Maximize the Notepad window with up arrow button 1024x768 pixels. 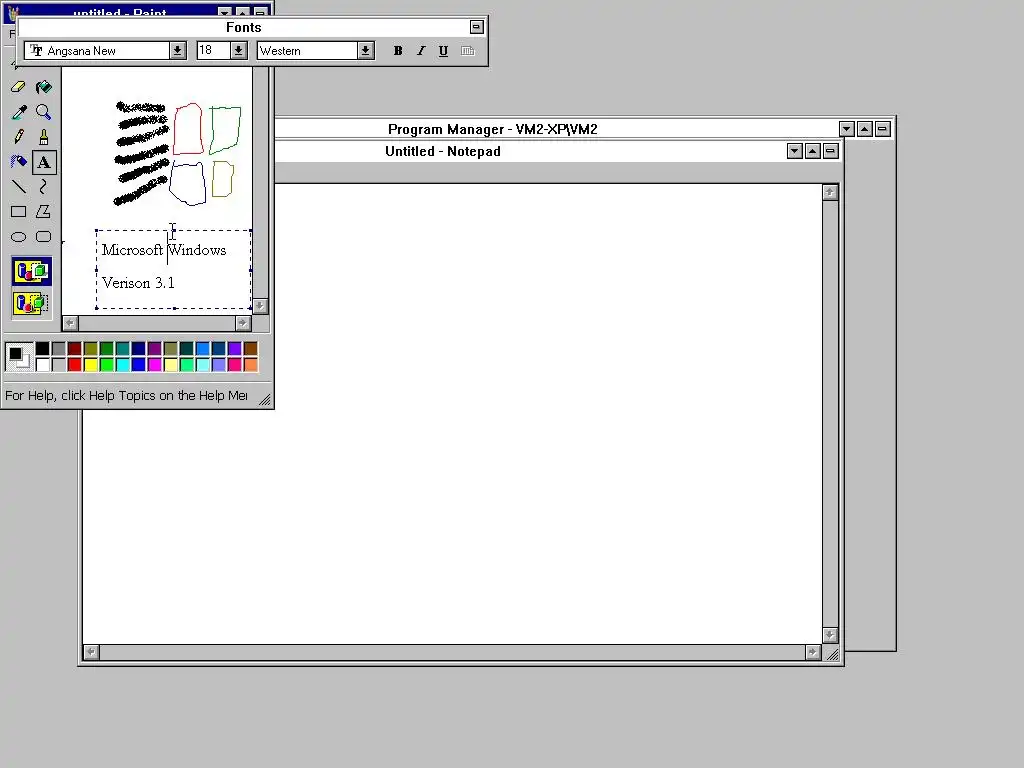(x=812, y=152)
